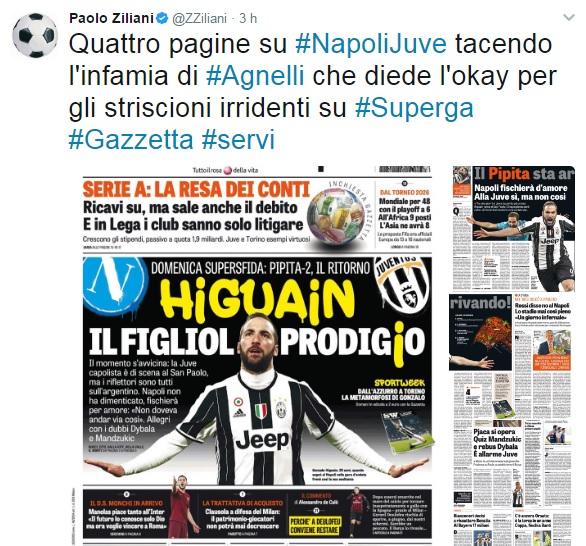Click the Serie A la resa dei conti headline
Image resolution: width=586 pixels, height=546 pixels.
tap(197, 189)
